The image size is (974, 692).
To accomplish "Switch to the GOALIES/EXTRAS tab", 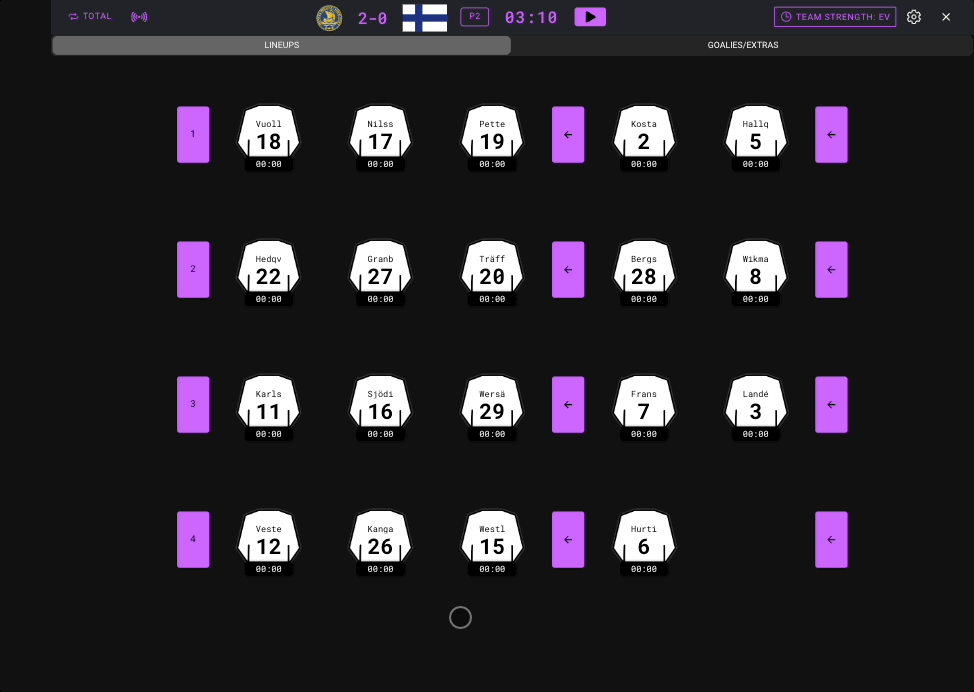I will [742, 44].
